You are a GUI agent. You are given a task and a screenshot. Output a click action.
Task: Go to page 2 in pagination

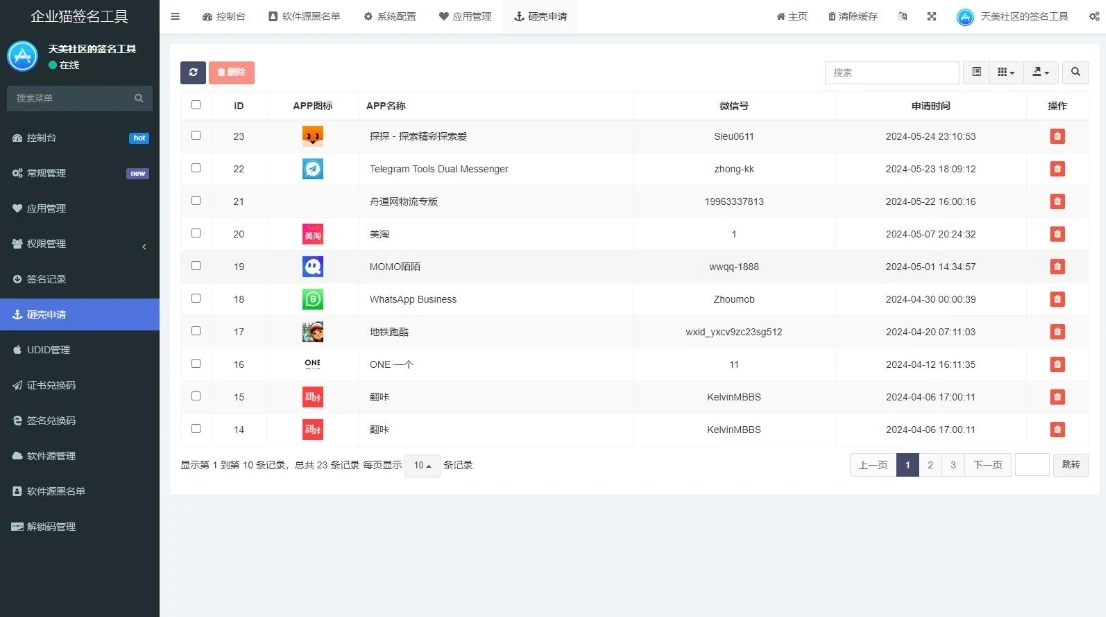tap(930, 464)
